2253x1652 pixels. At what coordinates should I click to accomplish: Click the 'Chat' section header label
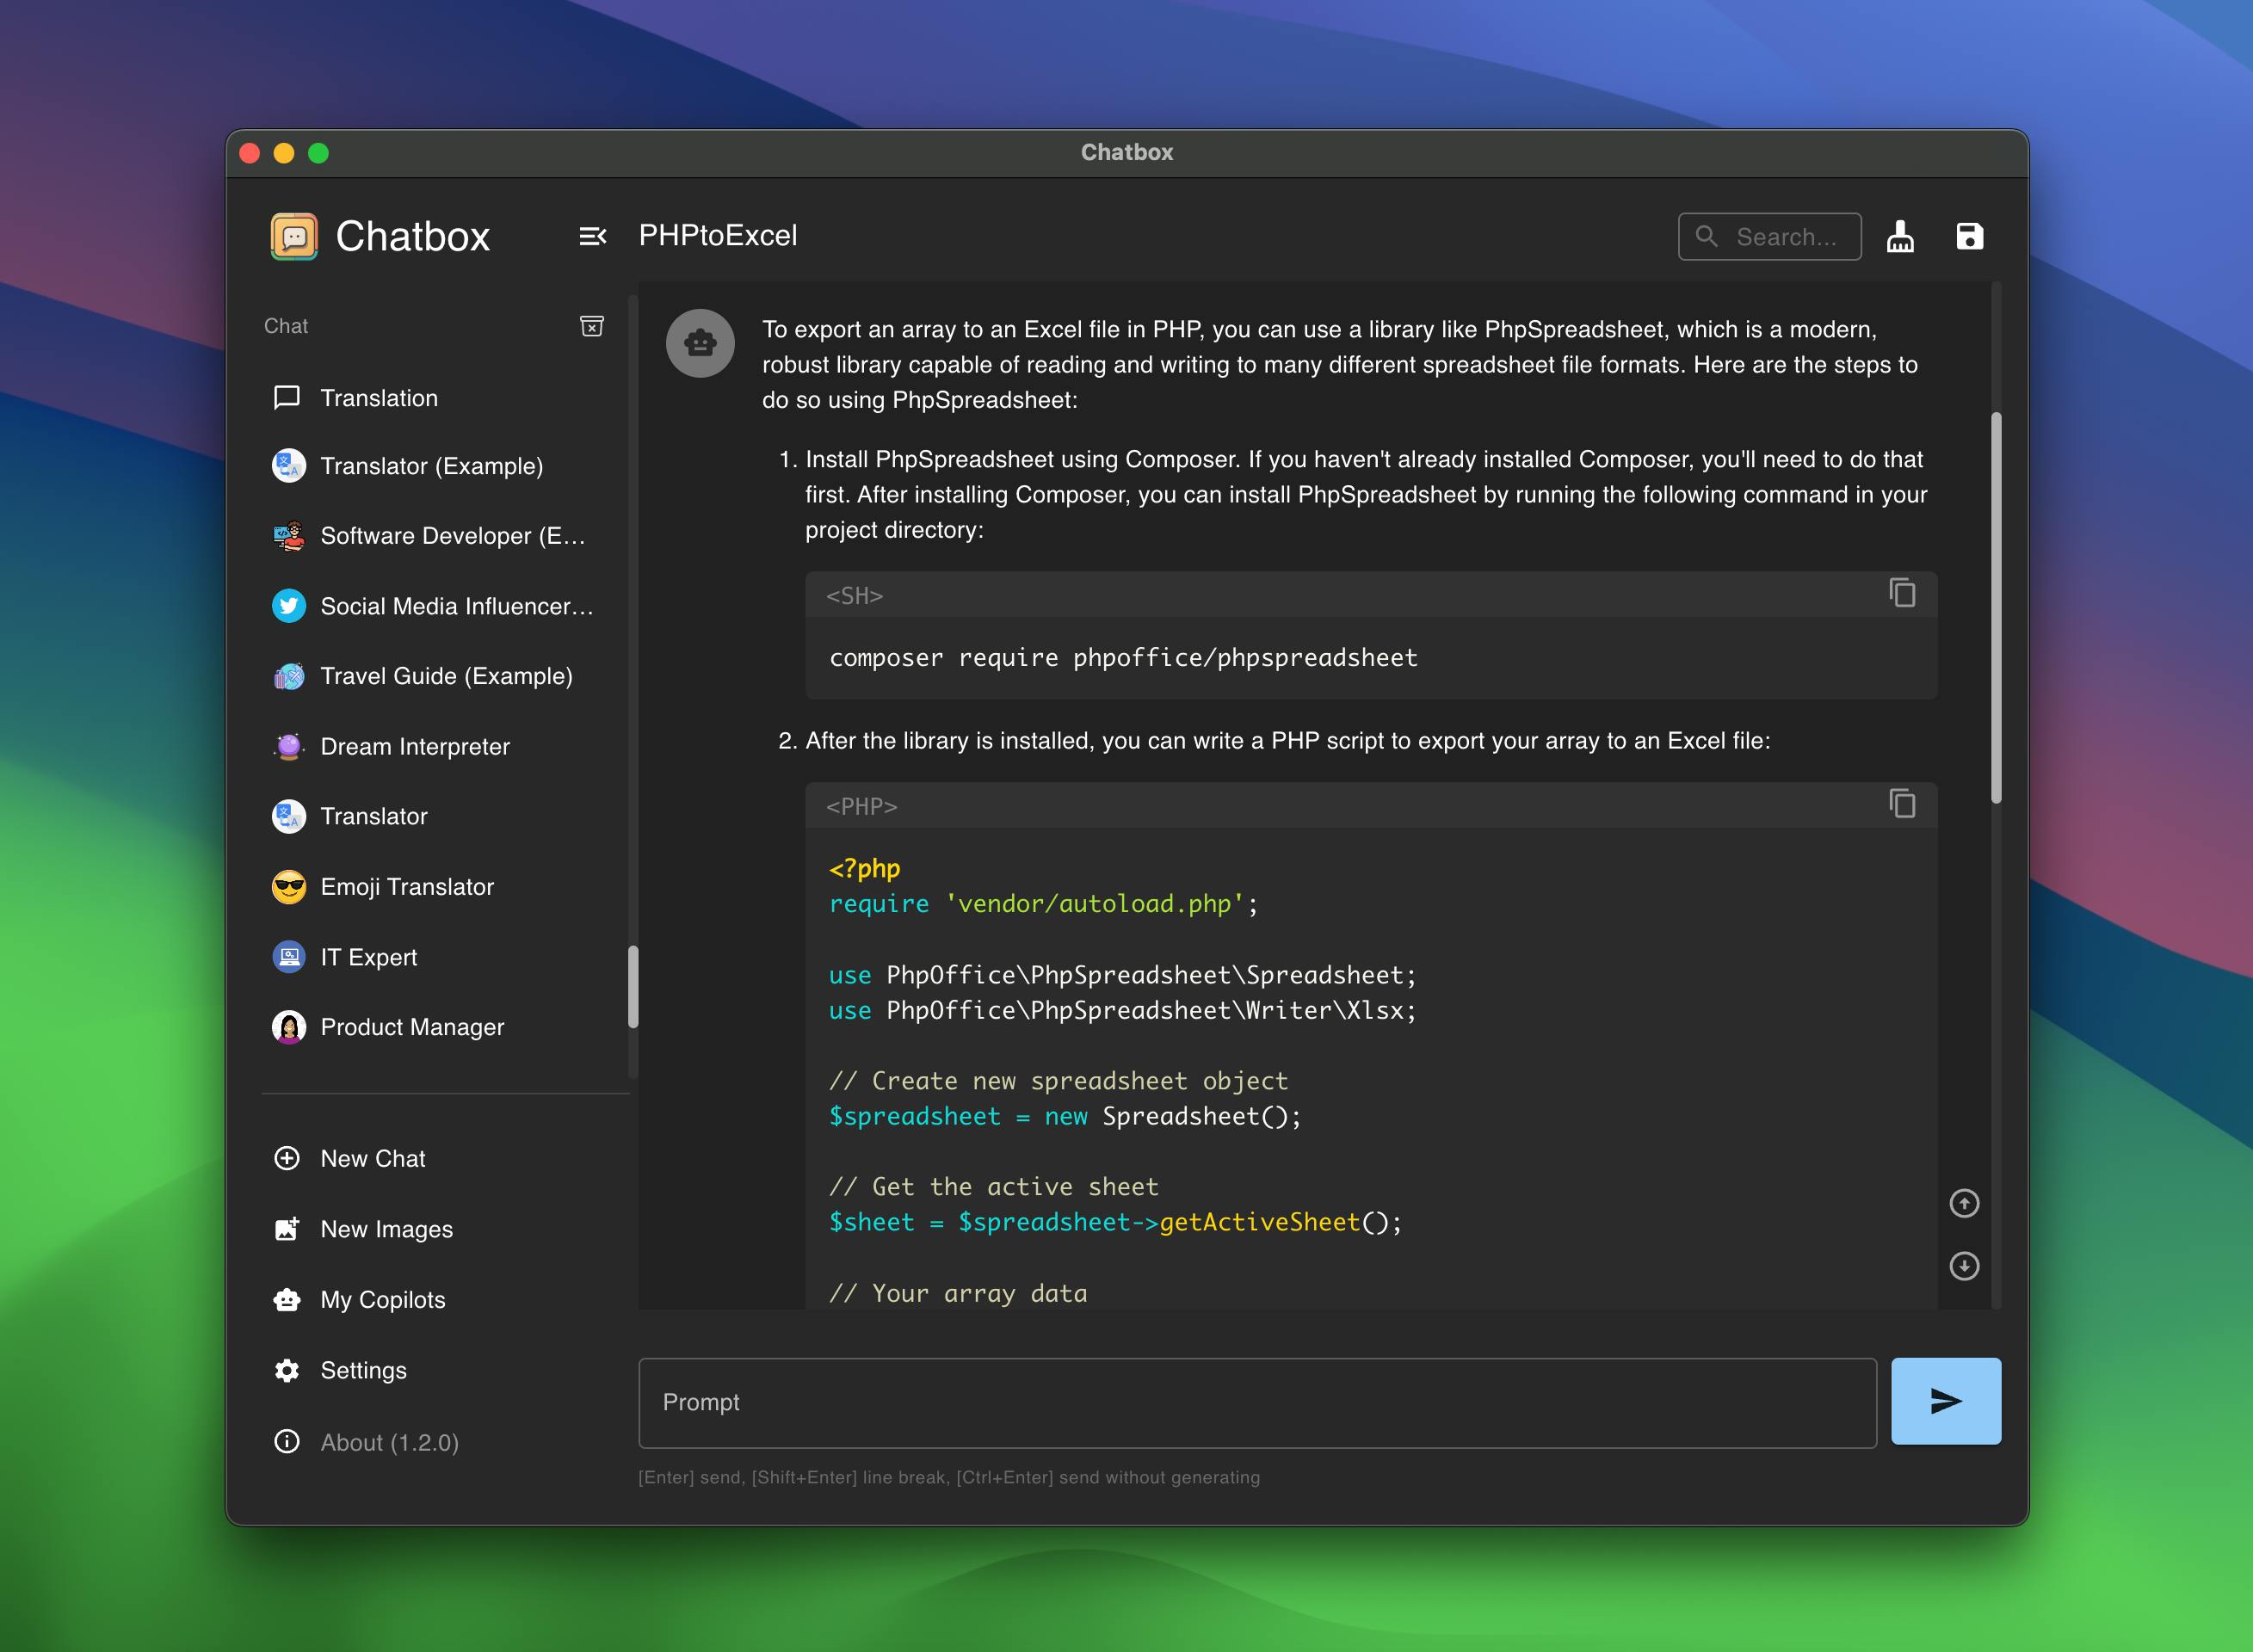(x=286, y=326)
